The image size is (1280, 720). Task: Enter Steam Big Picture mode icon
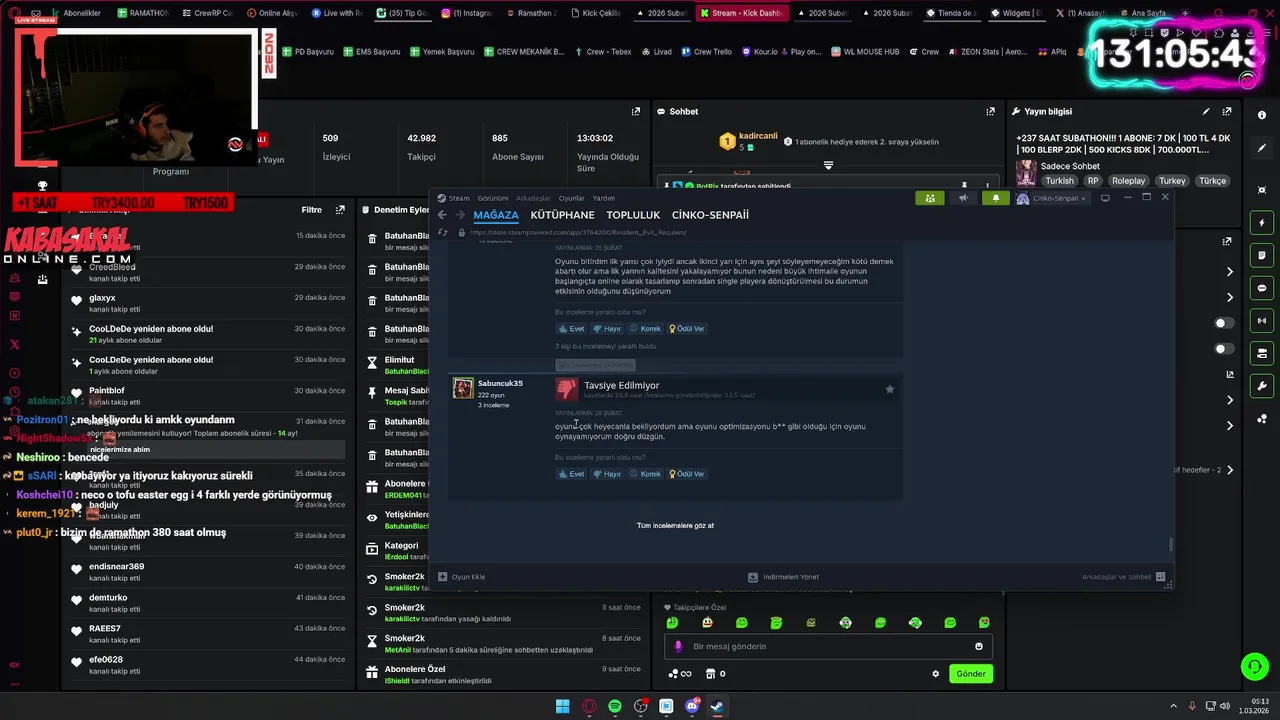1105,198
